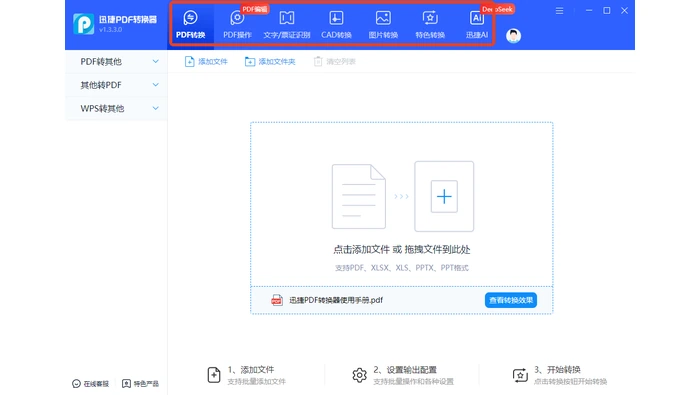This screenshot has width=700, height=395.
Task: Click the 支持PDF、XLSX、XLS、PPTX、PPT格式 text
Action: tap(402, 268)
